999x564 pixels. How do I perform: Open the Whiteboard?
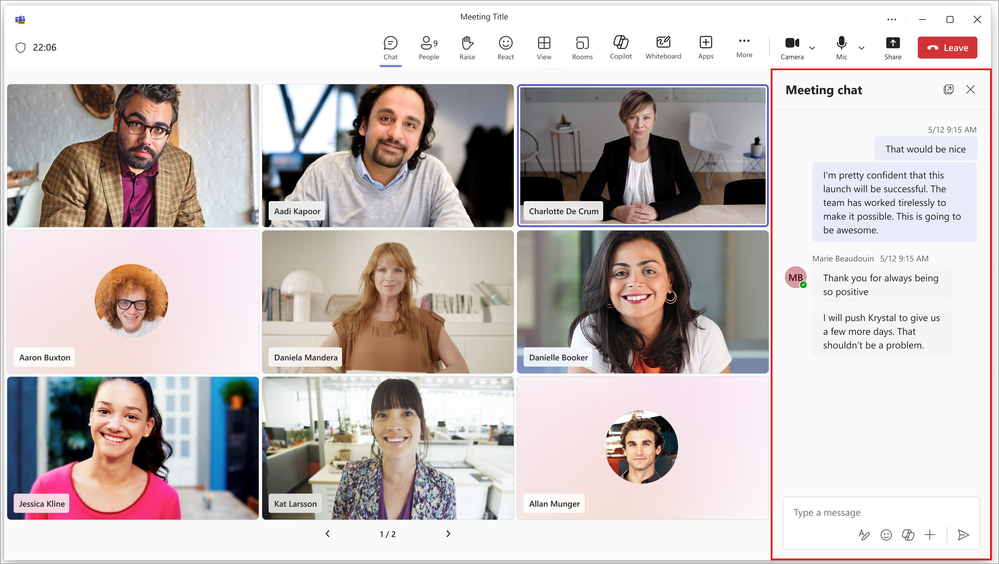click(x=663, y=48)
